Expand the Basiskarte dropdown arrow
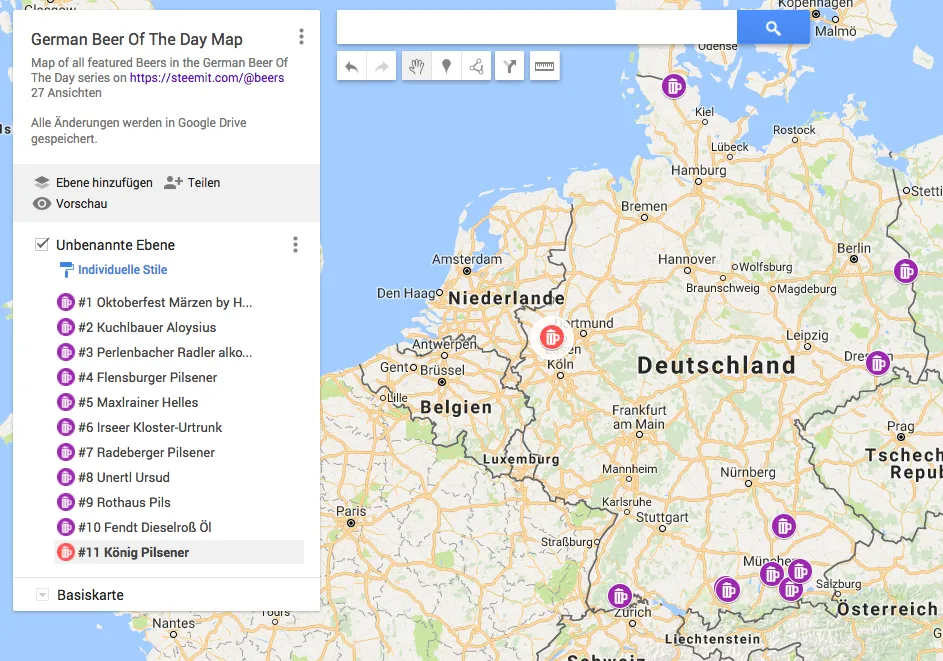 pyautogui.click(x=42, y=595)
